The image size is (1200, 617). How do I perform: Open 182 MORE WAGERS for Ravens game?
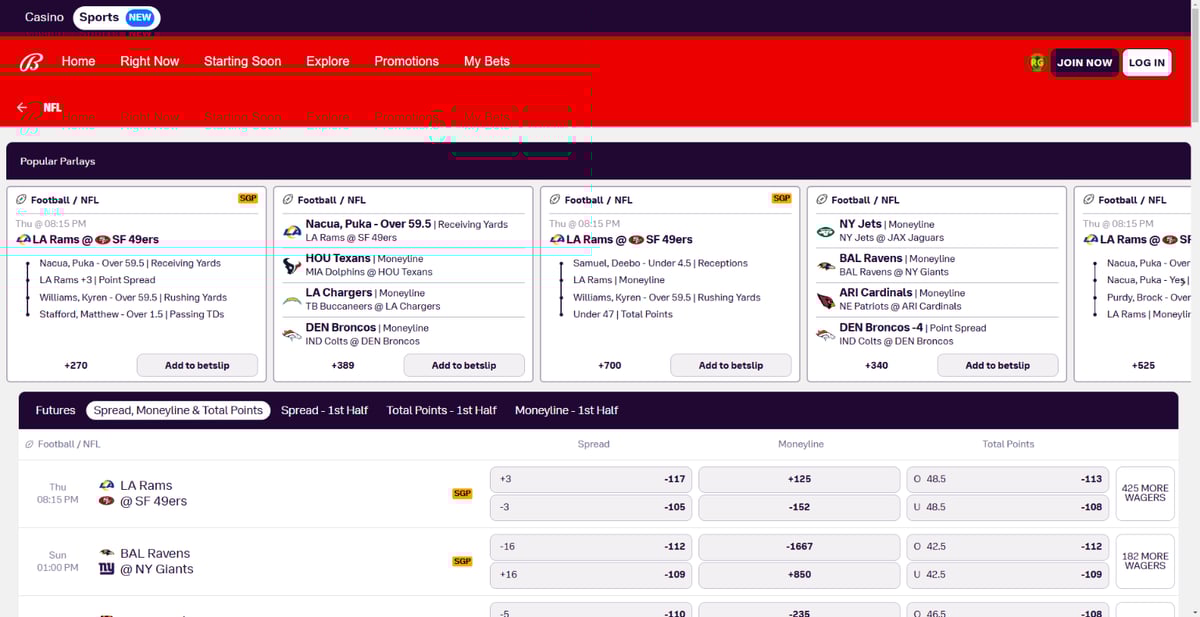(1145, 561)
